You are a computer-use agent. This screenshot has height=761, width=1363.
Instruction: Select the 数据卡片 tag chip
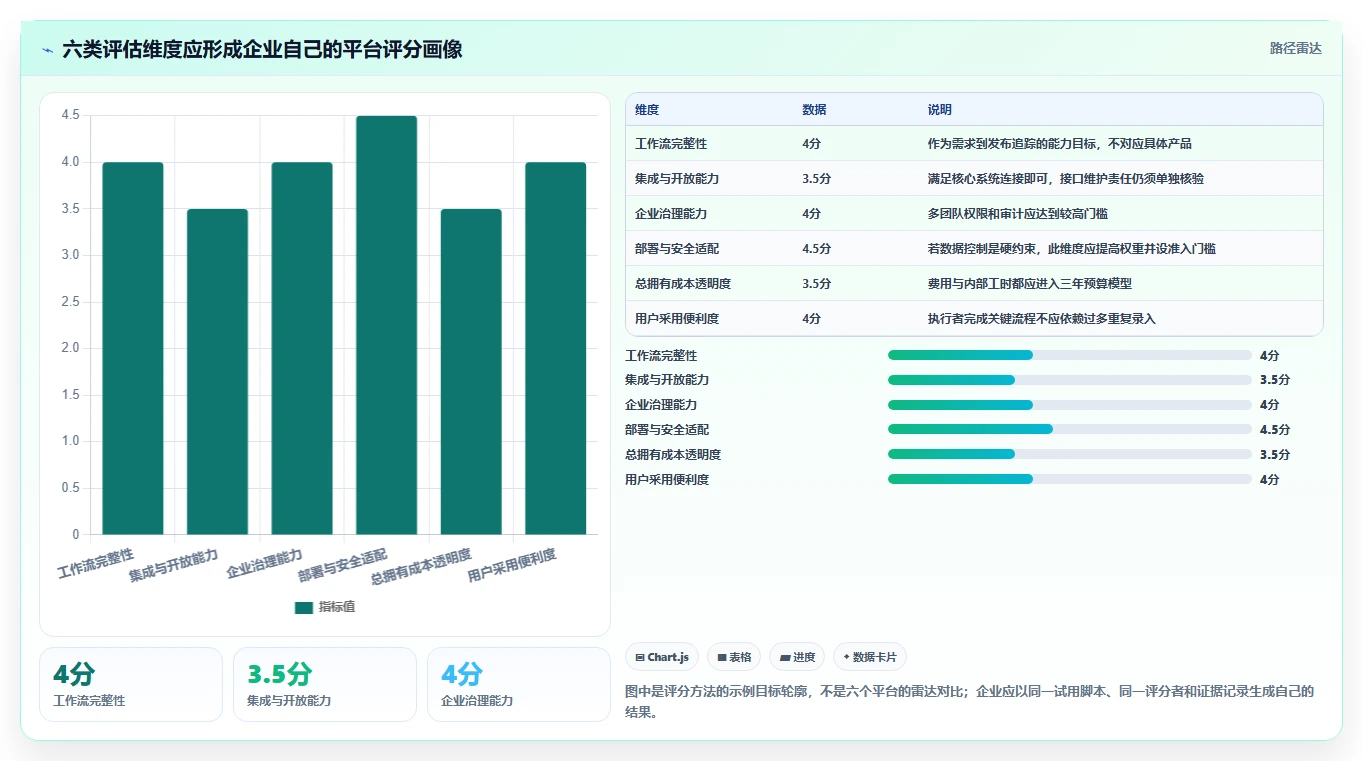870,657
